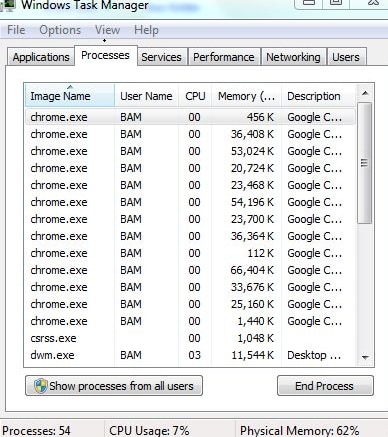This screenshot has height=437, width=388.
Task: Click the End Process button
Action: (x=325, y=386)
